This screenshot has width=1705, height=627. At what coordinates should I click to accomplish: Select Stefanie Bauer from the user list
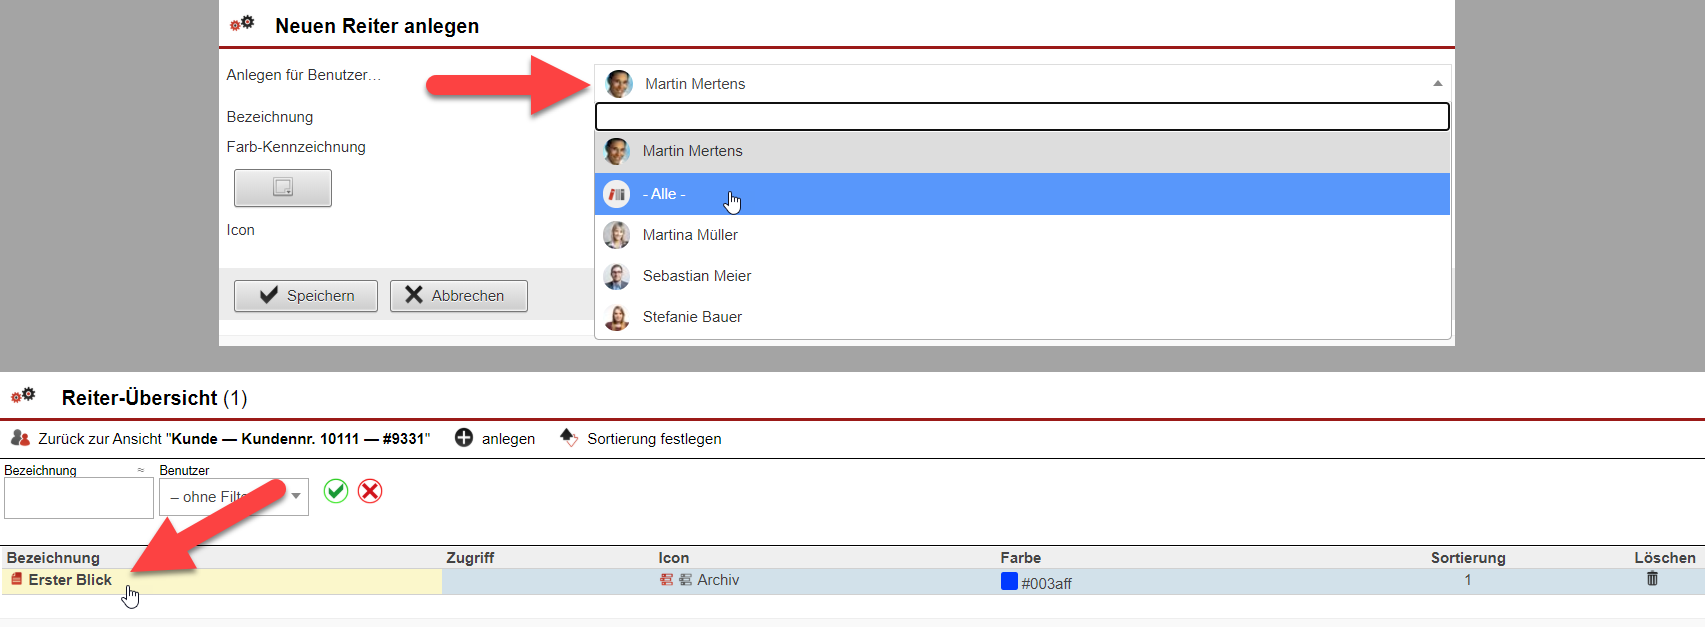[x=692, y=317]
